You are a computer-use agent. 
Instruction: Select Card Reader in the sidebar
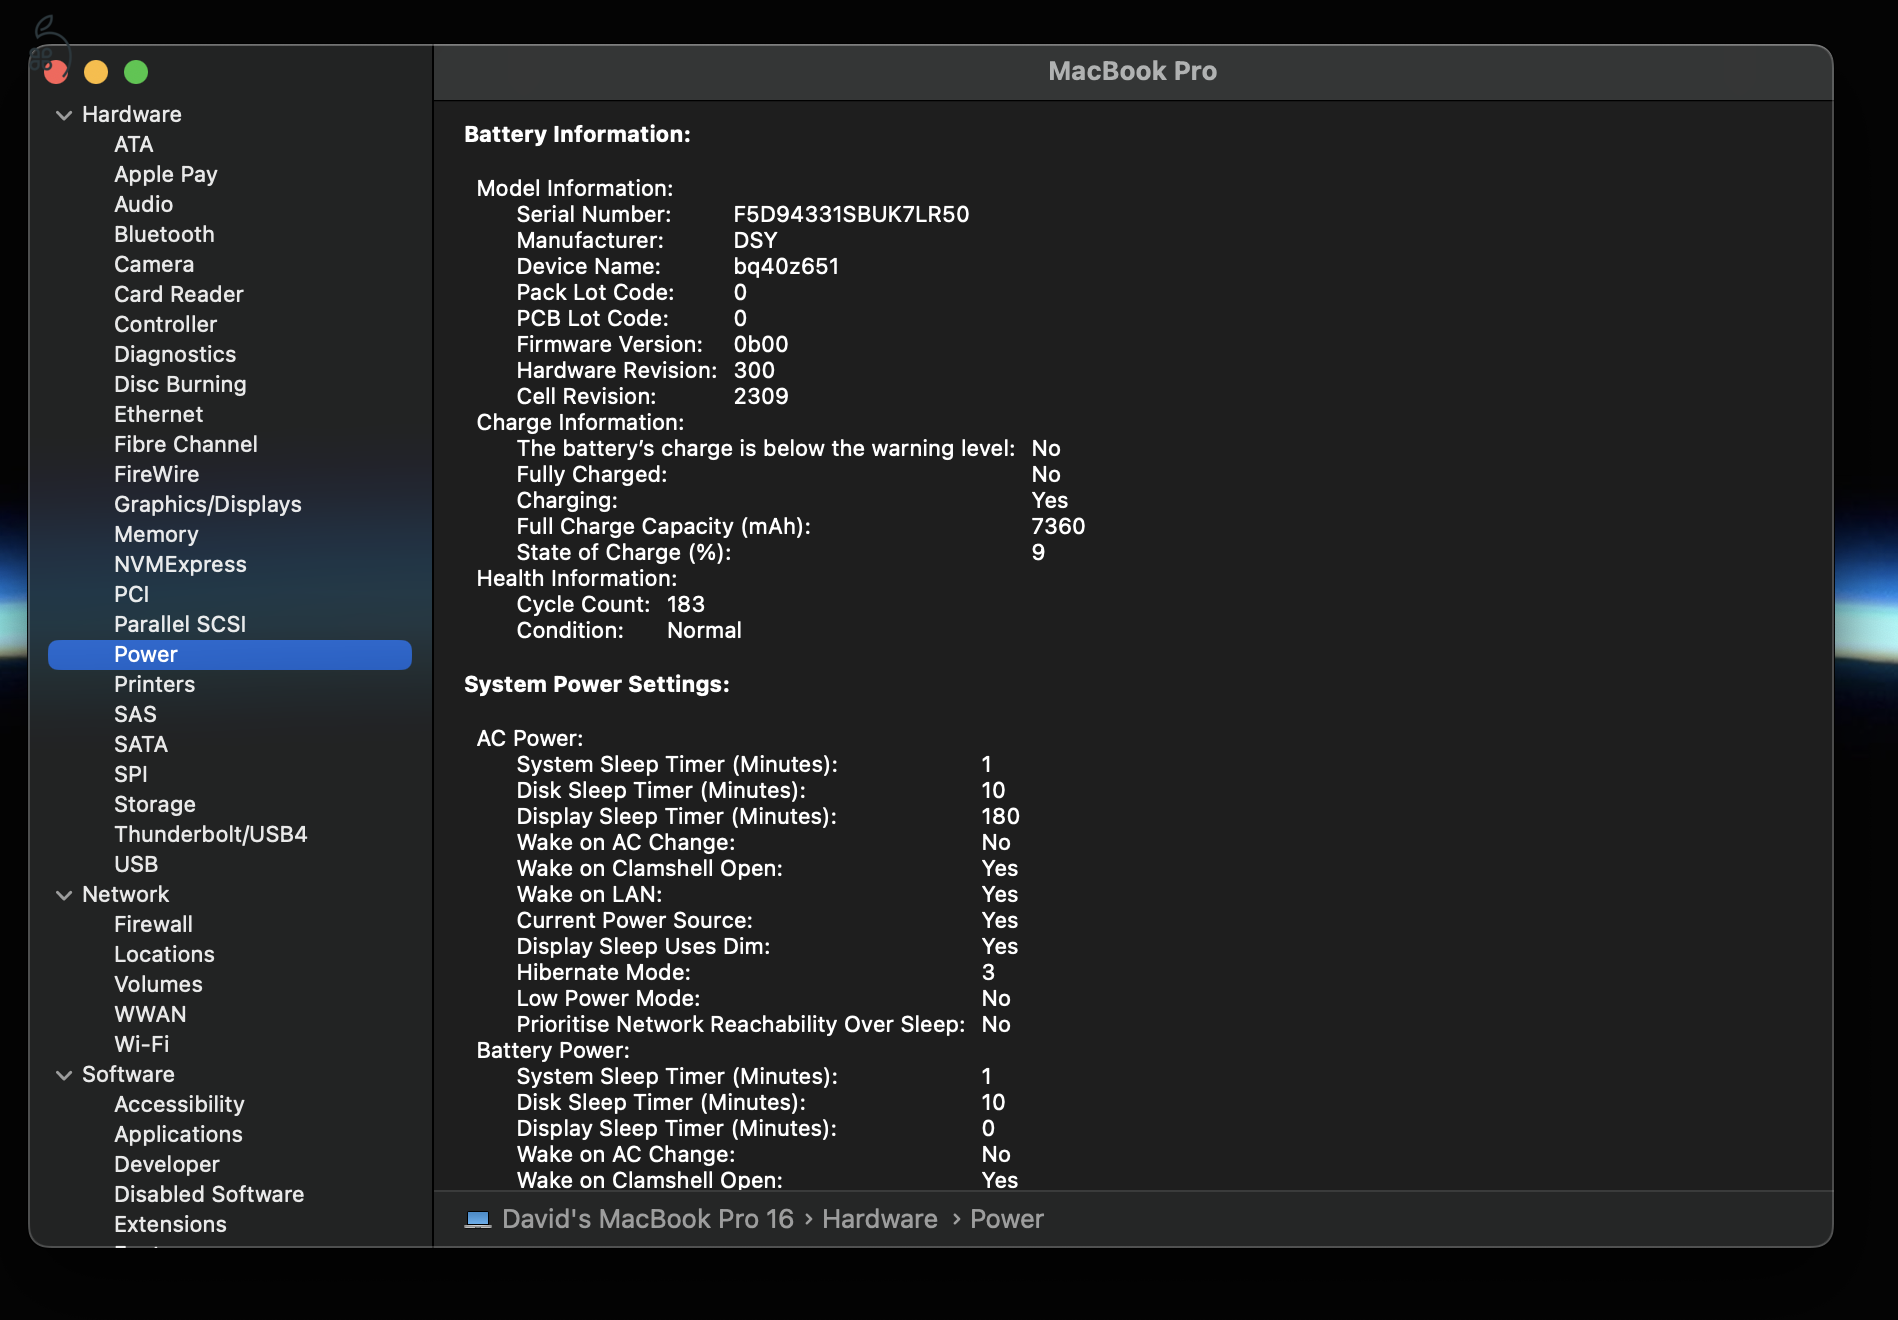tap(178, 294)
